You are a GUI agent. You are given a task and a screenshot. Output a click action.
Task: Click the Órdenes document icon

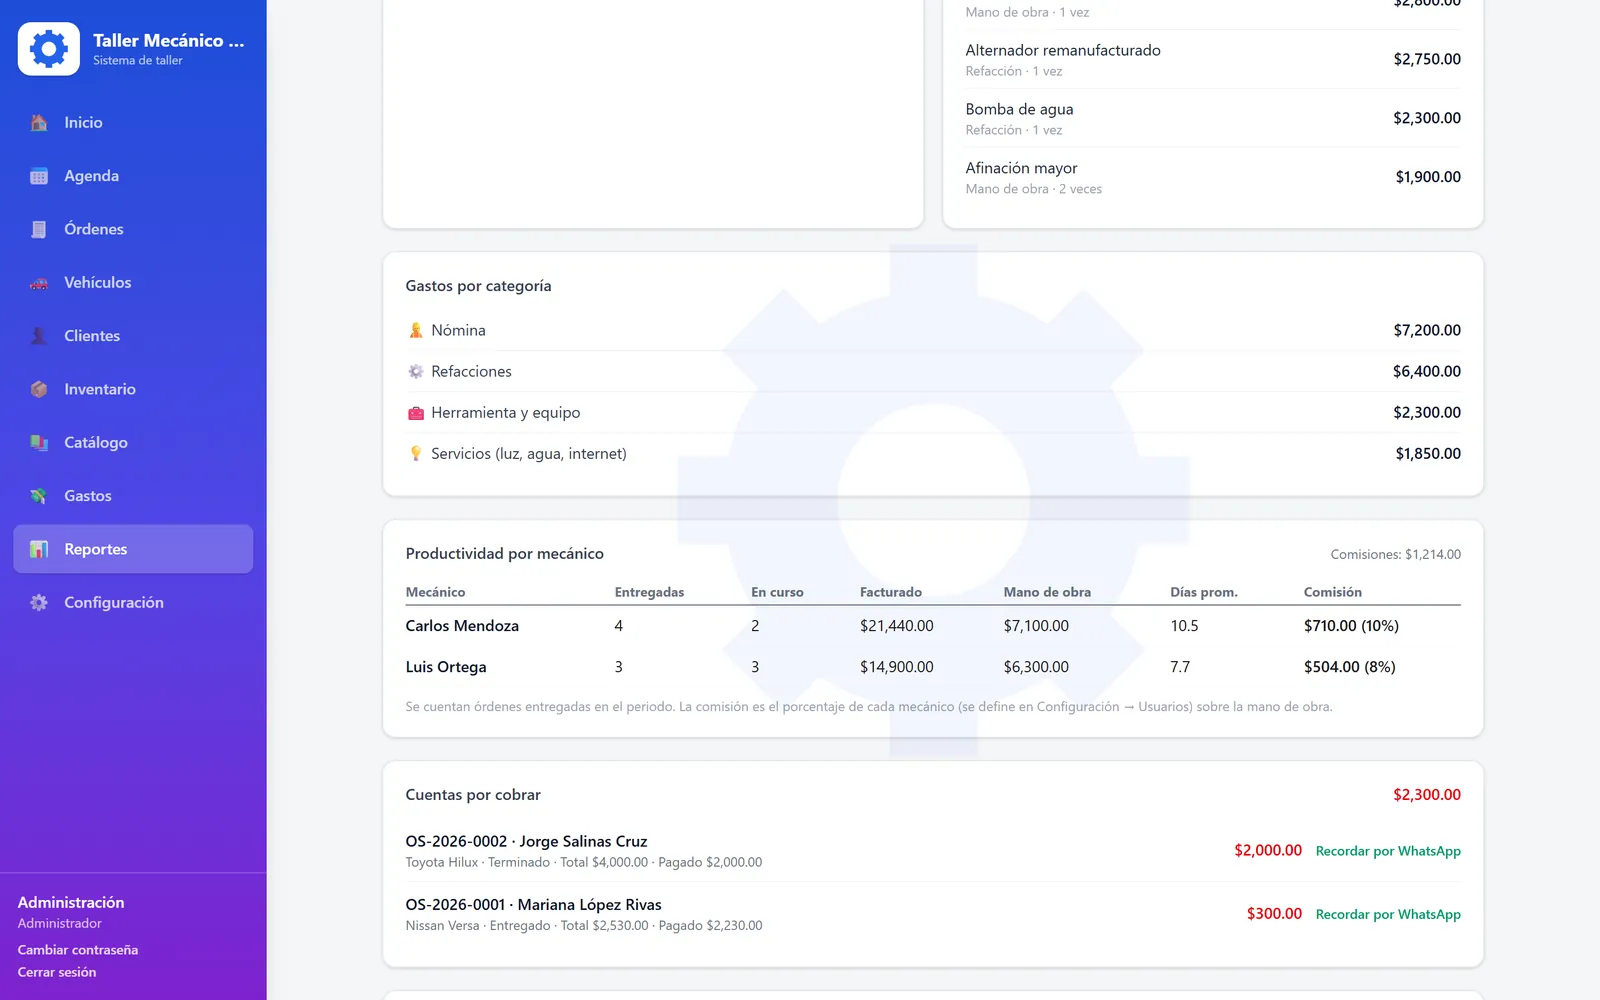39,229
